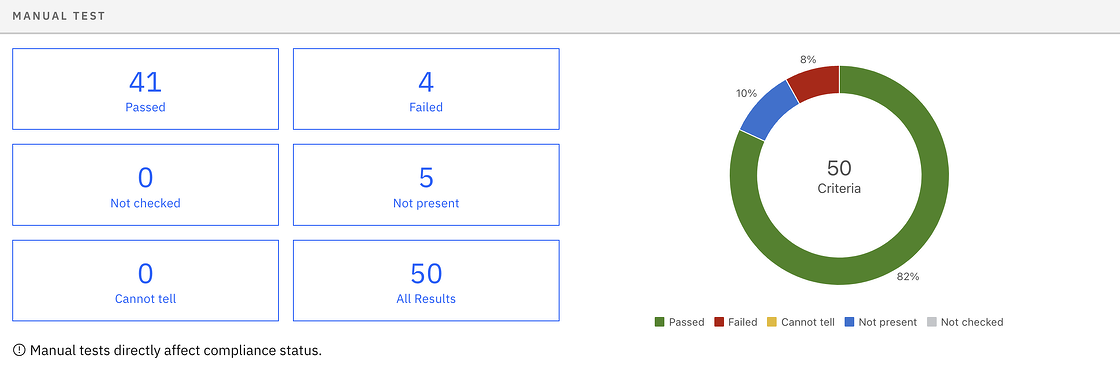Click the MANUAL TEST section header
Image resolution: width=1120 pixels, height=370 pixels.
(x=59, y=16)
